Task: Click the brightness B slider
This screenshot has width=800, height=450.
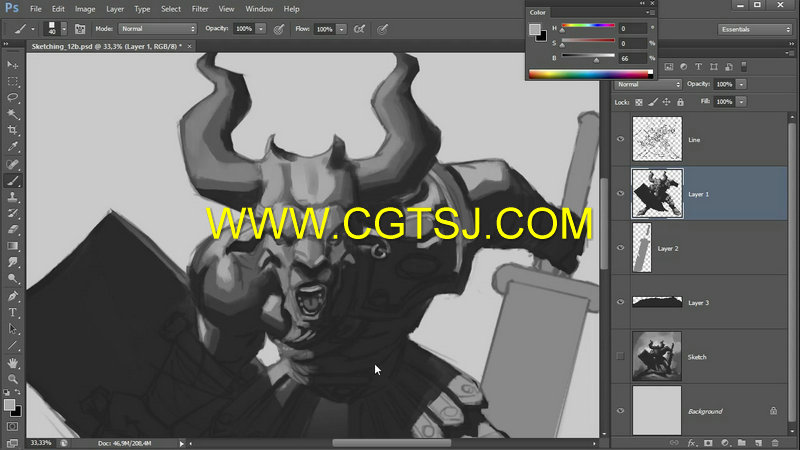Action: click(588, 57)
